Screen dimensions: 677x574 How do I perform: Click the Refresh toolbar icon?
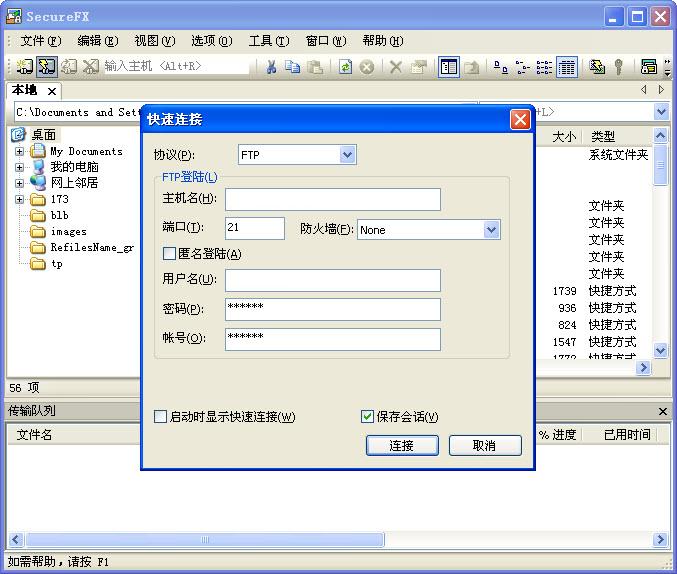click(345, 67)
